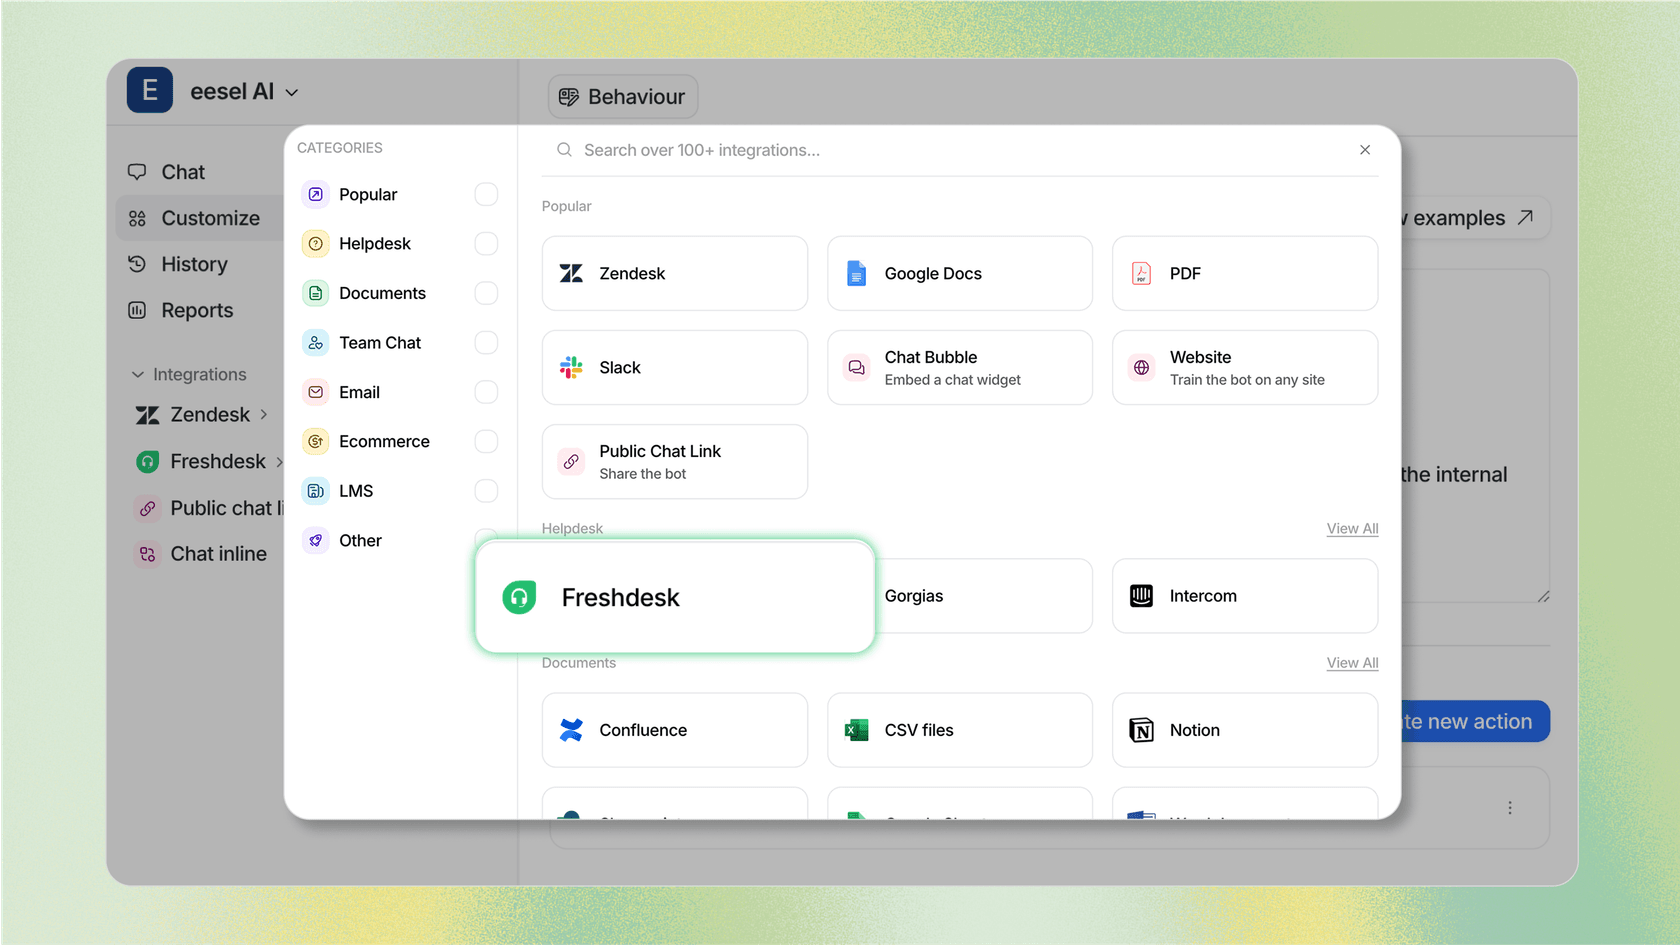Viewport: 1680px width, 945px height.
Task: Click the Popular category icon
Action: 316,194
